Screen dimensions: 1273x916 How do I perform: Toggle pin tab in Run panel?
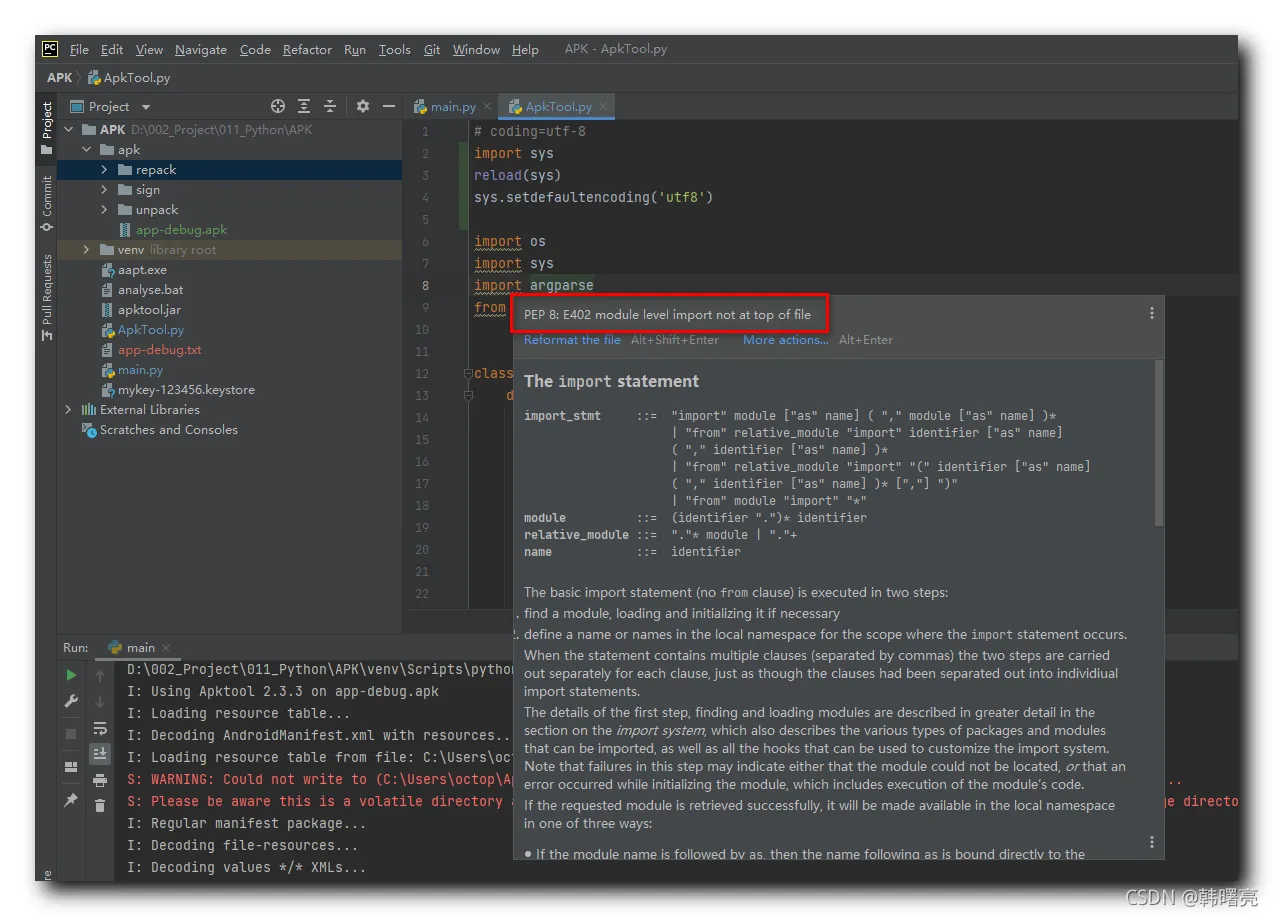(x=71, y=801)
